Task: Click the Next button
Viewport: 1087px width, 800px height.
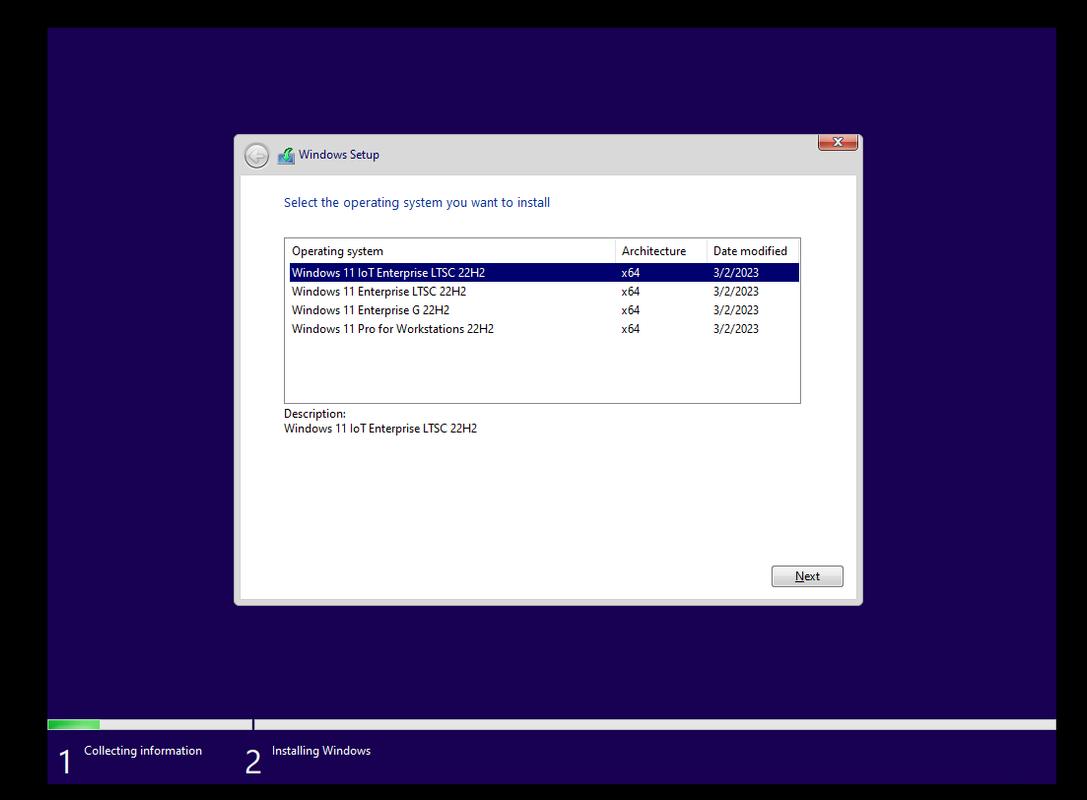Action: (807, 576)
